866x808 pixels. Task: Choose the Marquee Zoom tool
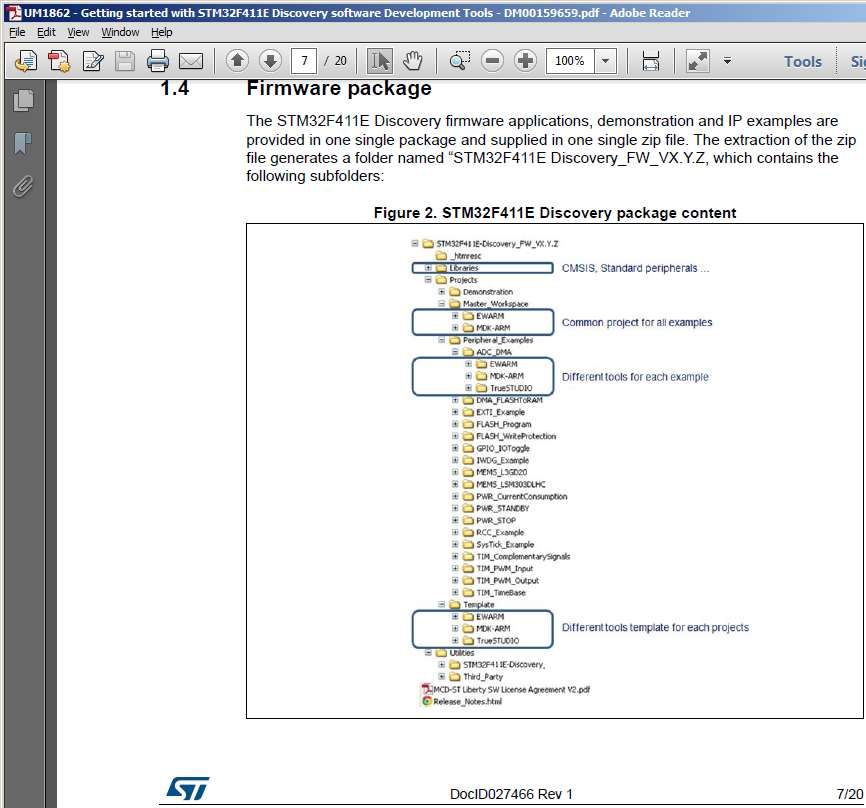pos(459,61)
